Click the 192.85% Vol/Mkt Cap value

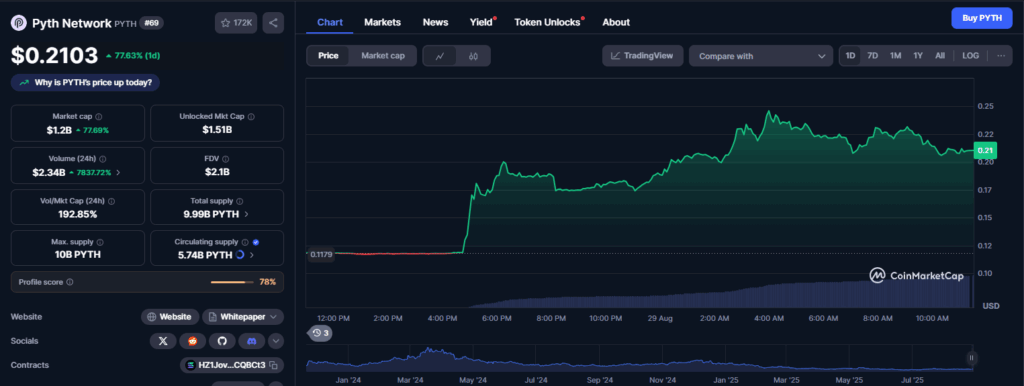point(78,214)
